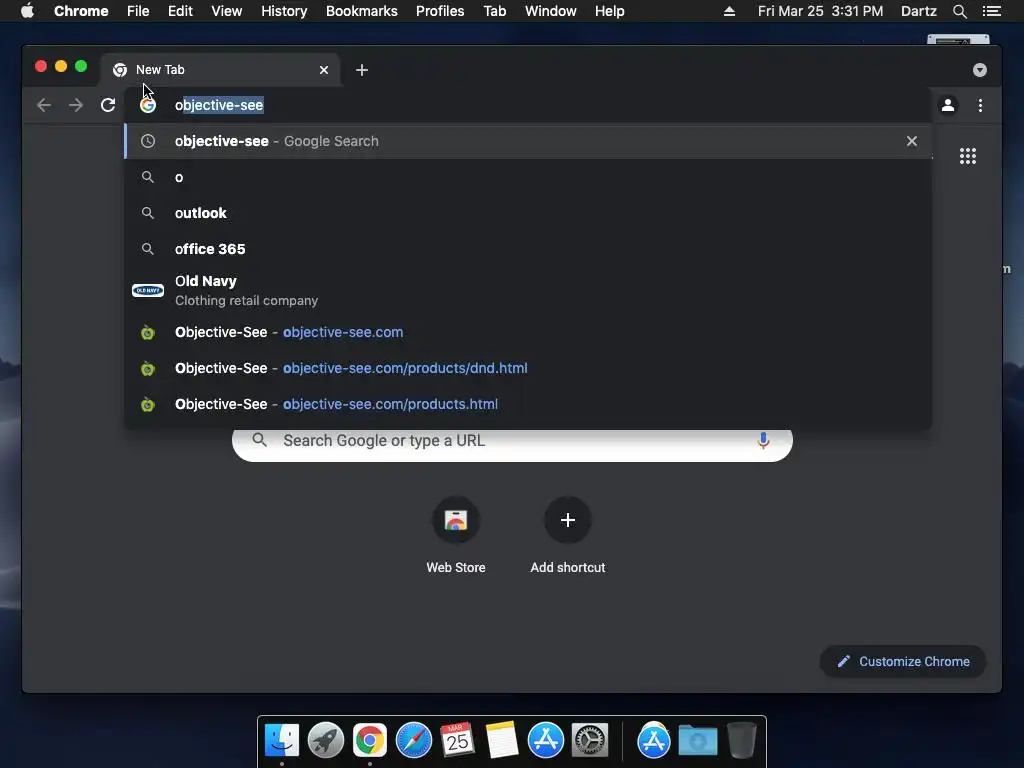Screen dimensions: 1024x768
Task: Open the Window menu
Action: (x=551, y=11)
